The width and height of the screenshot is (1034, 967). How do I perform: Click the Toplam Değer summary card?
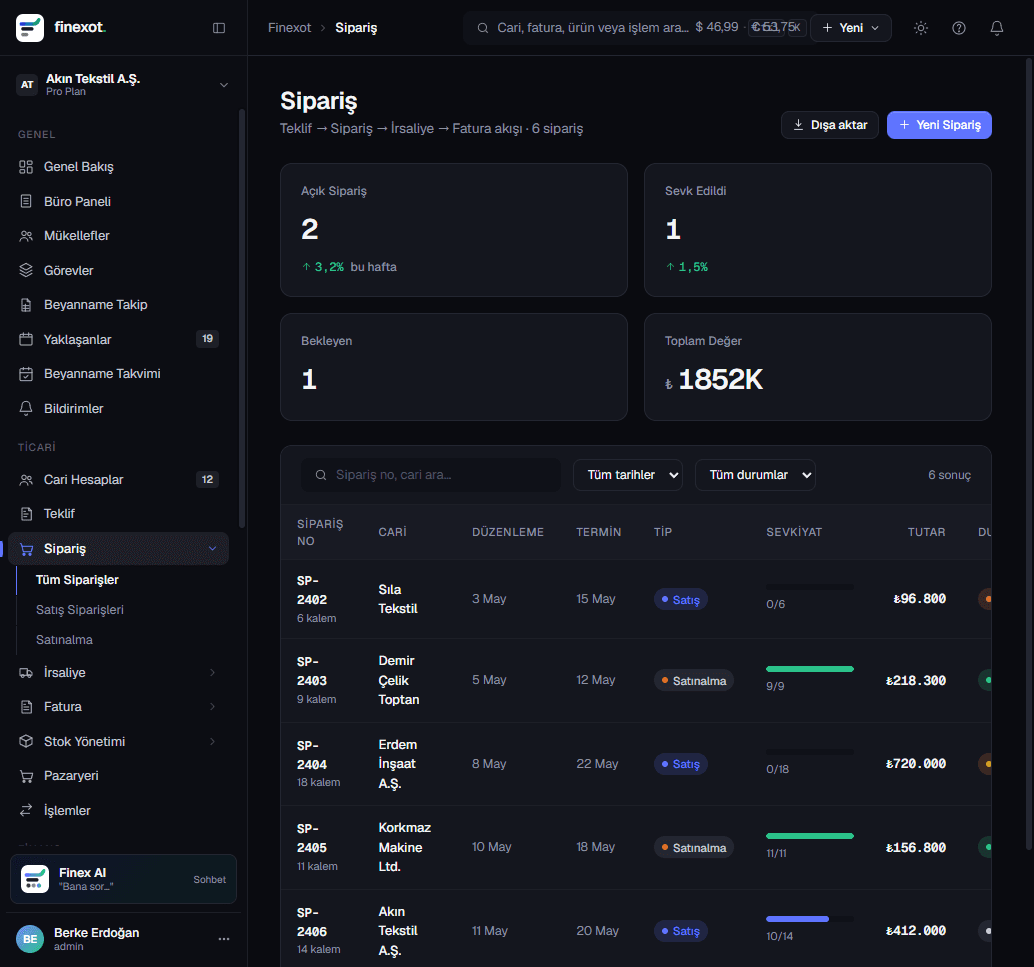click(818, 367)
